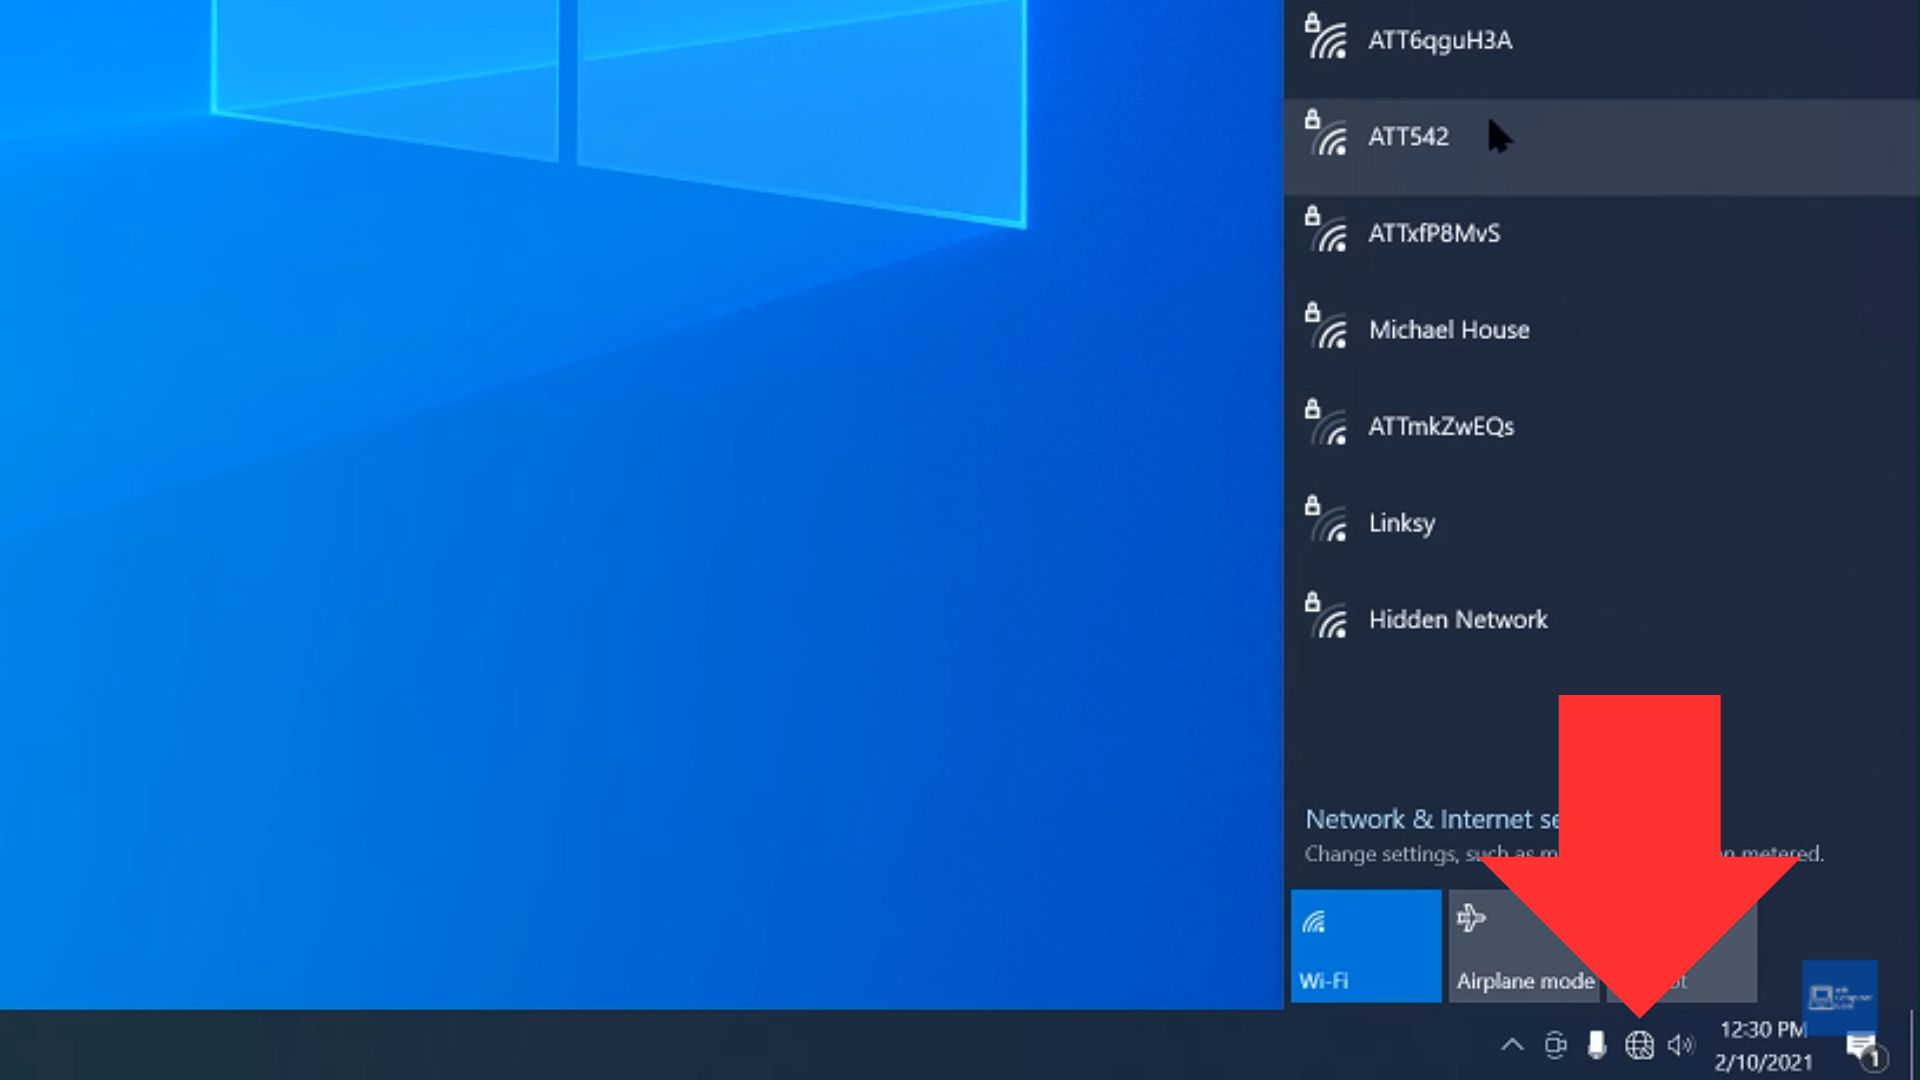Select the ATTxfP8MvS Wi-Fi network
The image size is (1920, 1080).
1602,243
